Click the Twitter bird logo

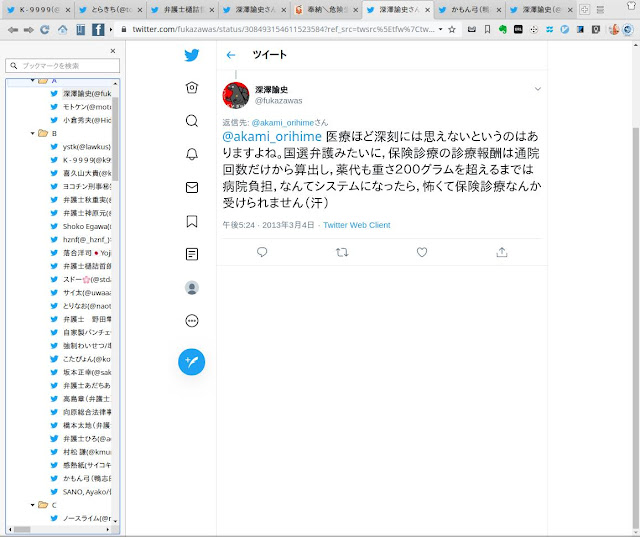point(191,55)
